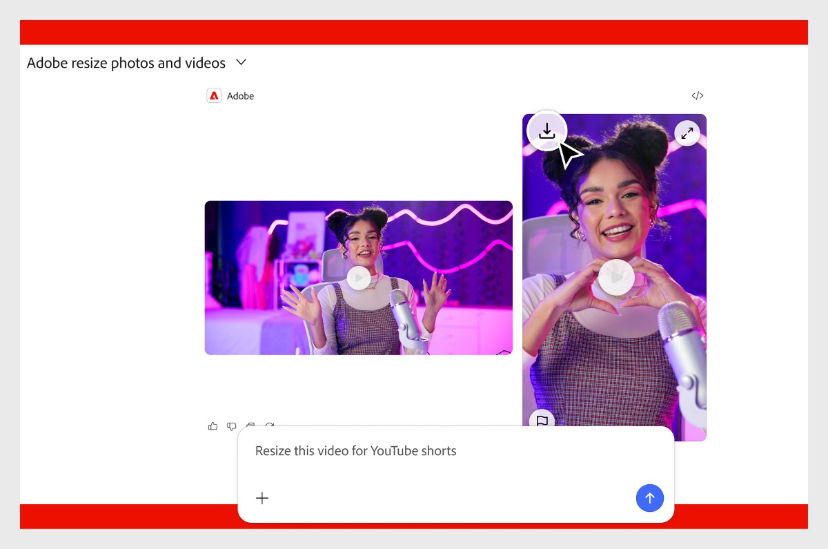Click the download icon on vertical video
Viewport: 828px width, 549px height.
click(x=547, y=131)
